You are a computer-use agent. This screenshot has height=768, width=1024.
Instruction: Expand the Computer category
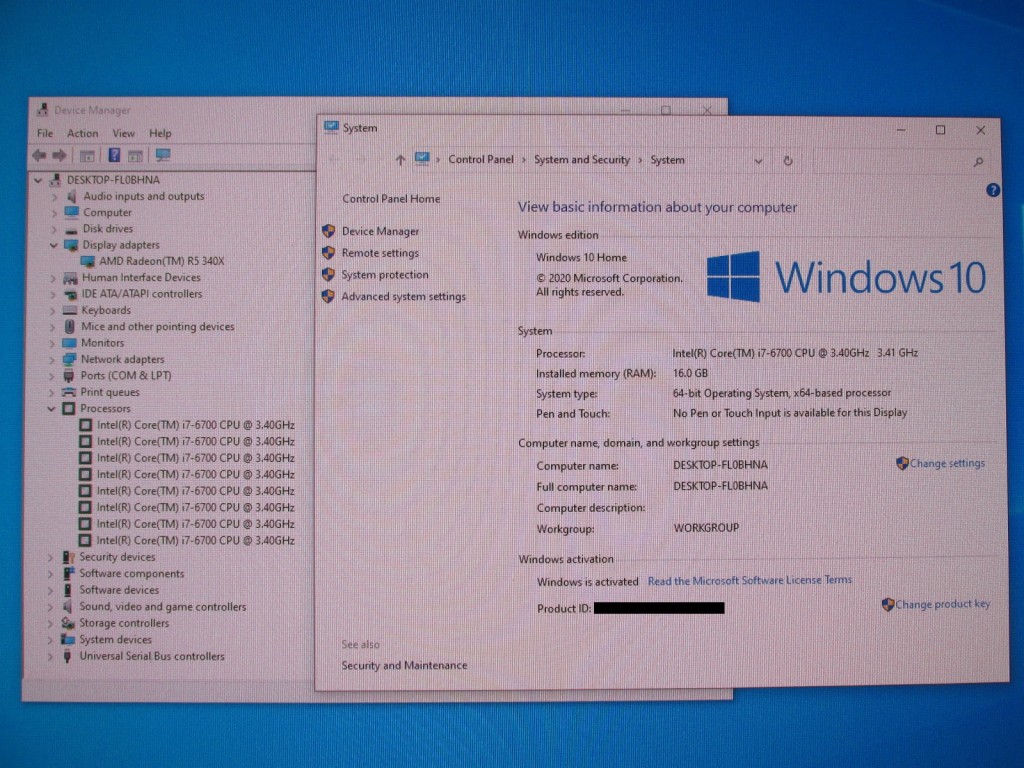[54, 212]
